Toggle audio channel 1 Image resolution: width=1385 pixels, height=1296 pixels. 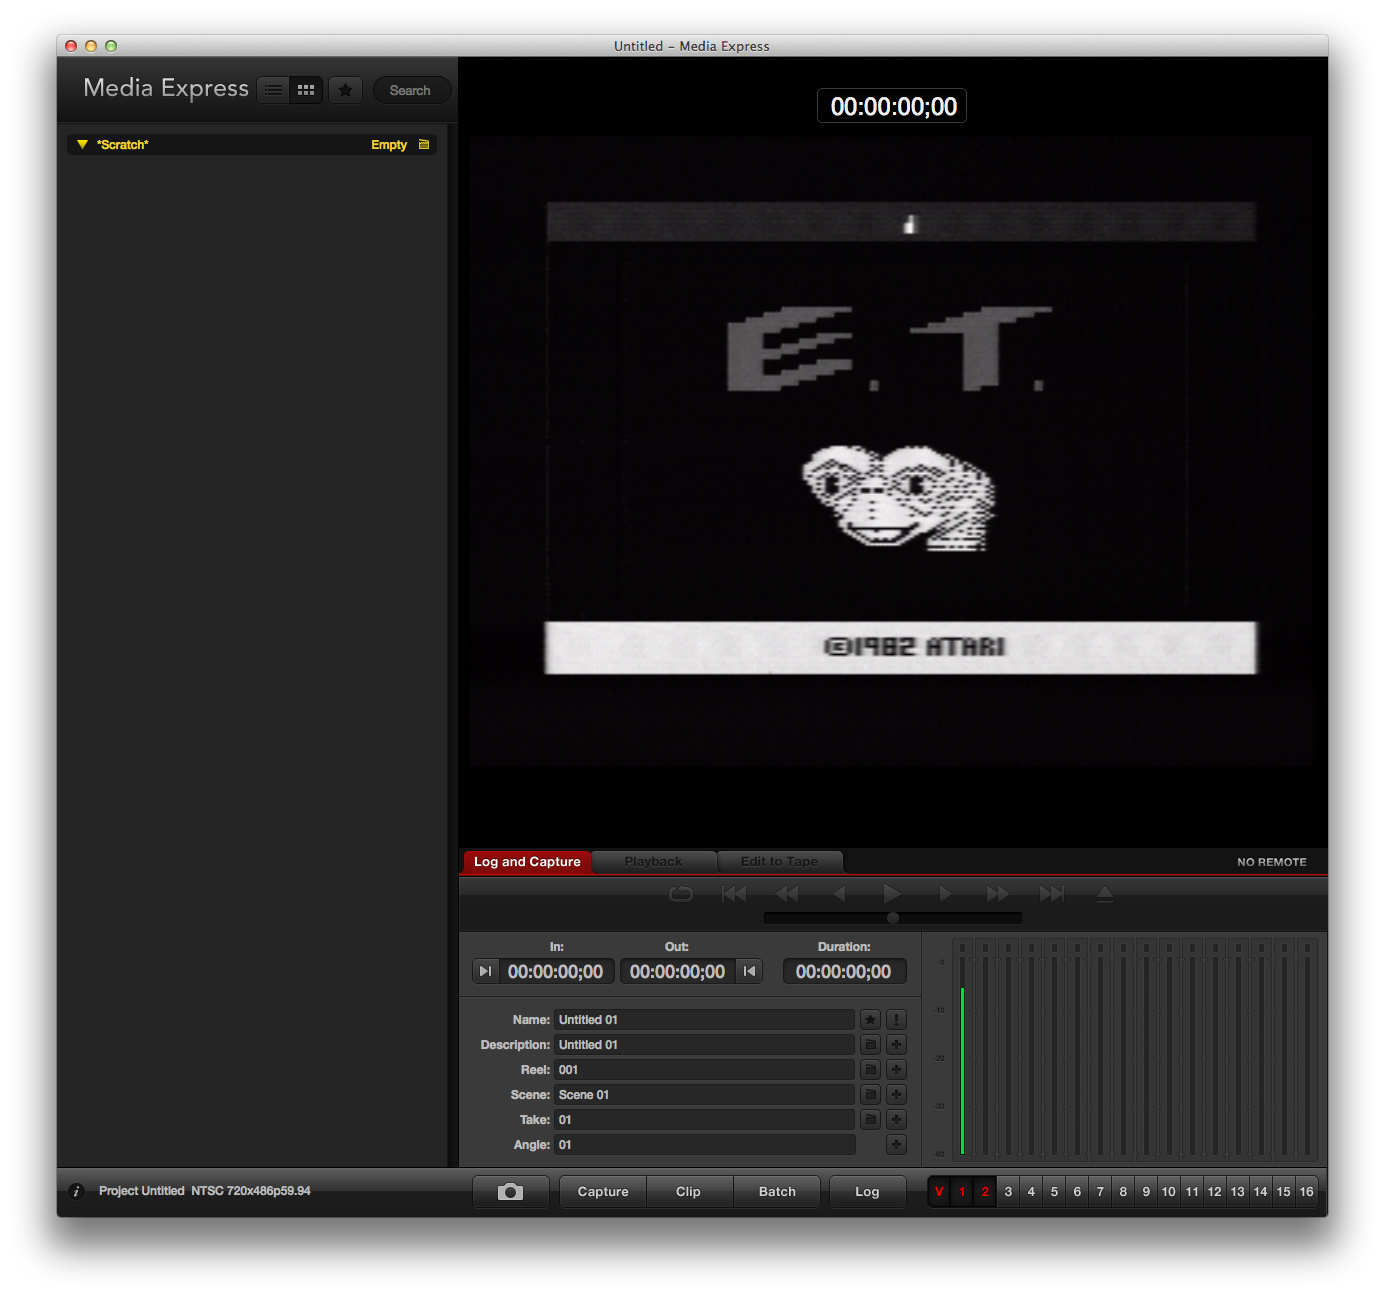point(962,1192)
